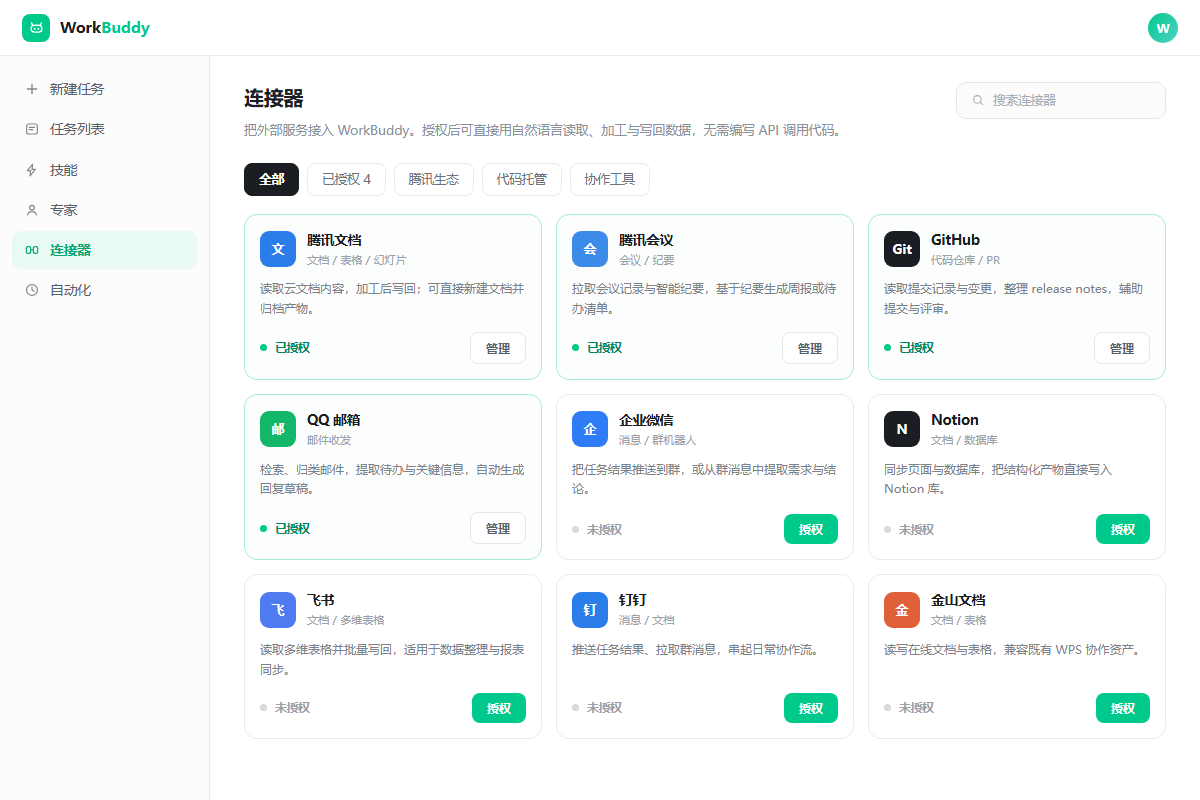The width and height of the screenshot is (1200, 800).
Task: Click the WorkBuddy brand name text
Action: tap(105, 28)
